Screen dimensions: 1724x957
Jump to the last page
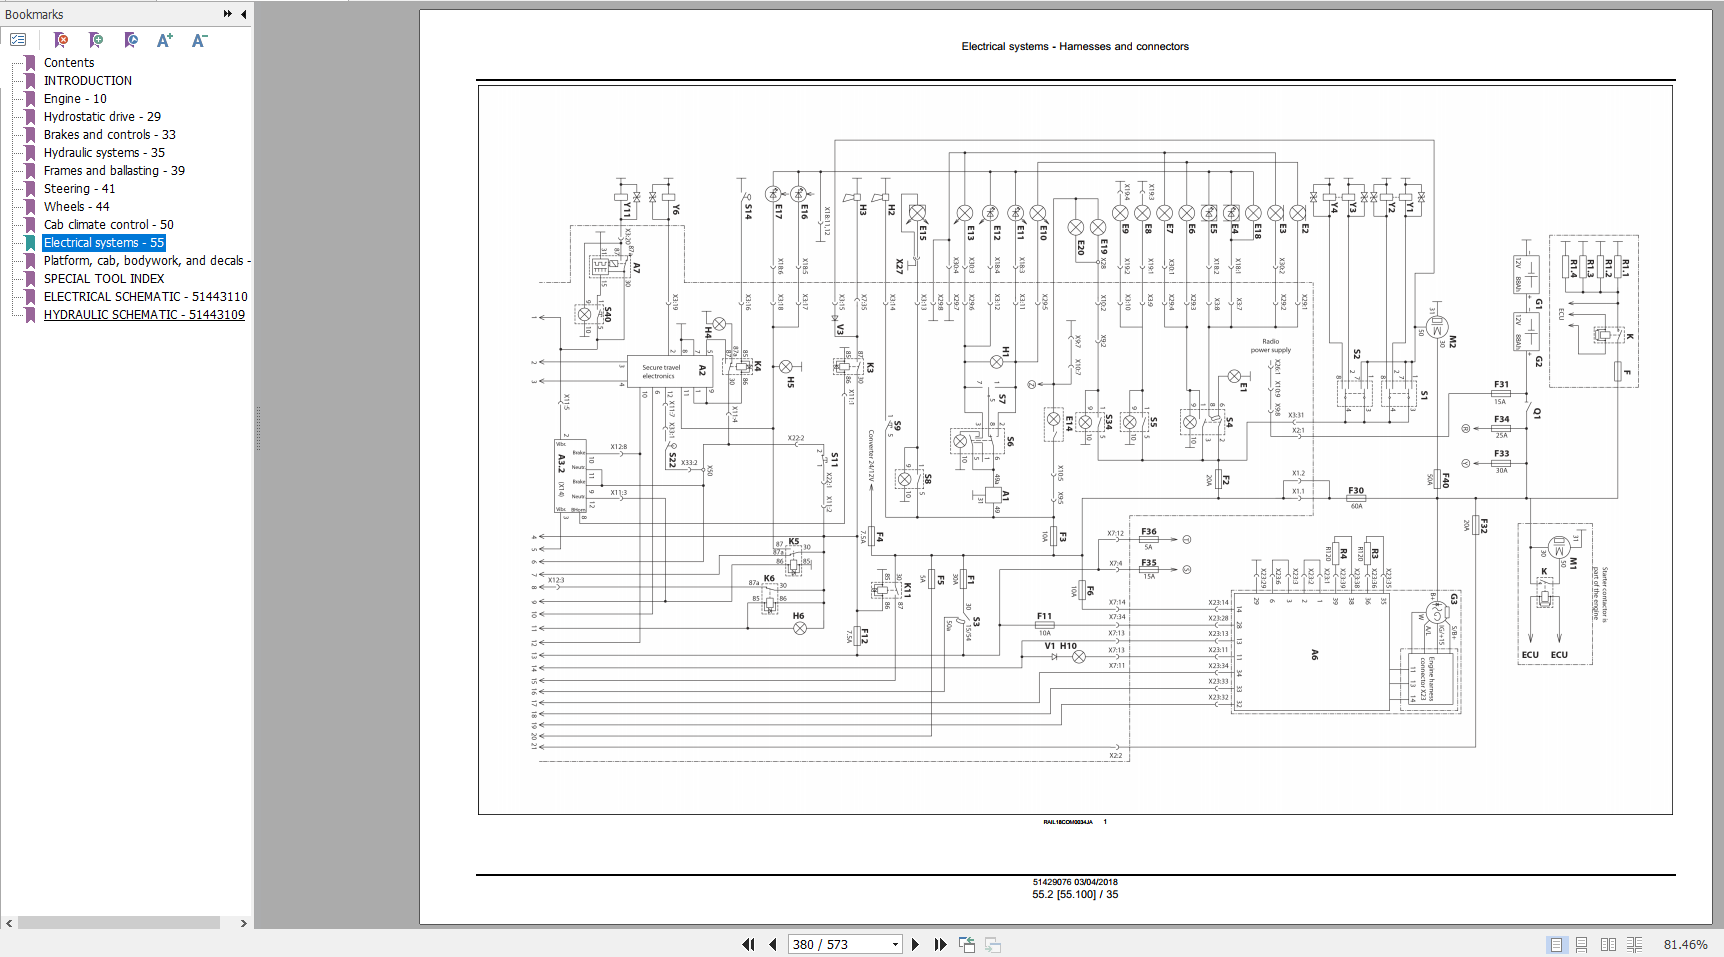tap(940, 944)
